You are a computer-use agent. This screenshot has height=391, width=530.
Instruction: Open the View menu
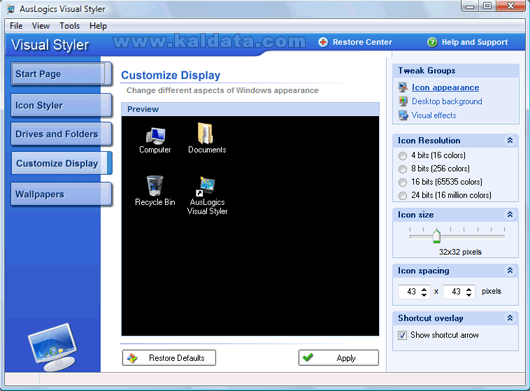click(x=41, y=26)
